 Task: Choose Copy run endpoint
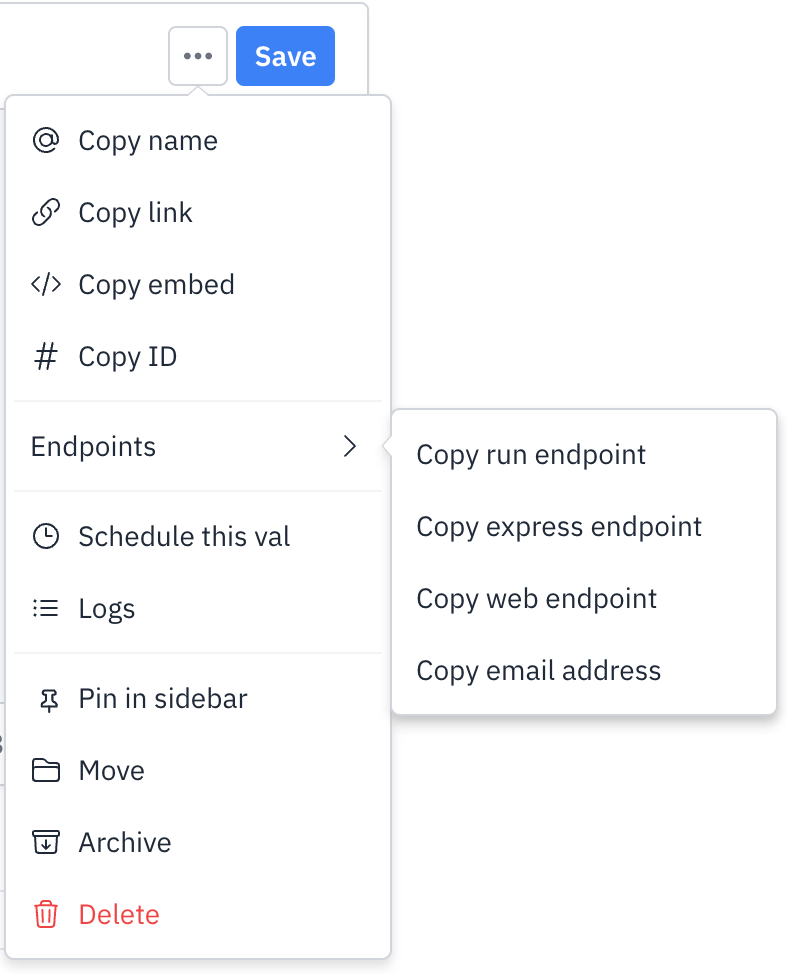click(530, 455)
